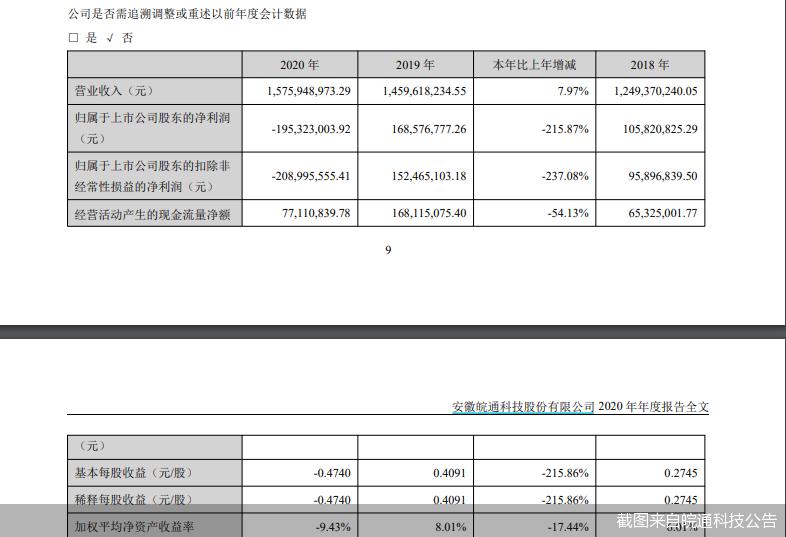Viewport: 786px width, 537px height.
Task: Click the value 95,896,839.50
Action: [663, 176]
